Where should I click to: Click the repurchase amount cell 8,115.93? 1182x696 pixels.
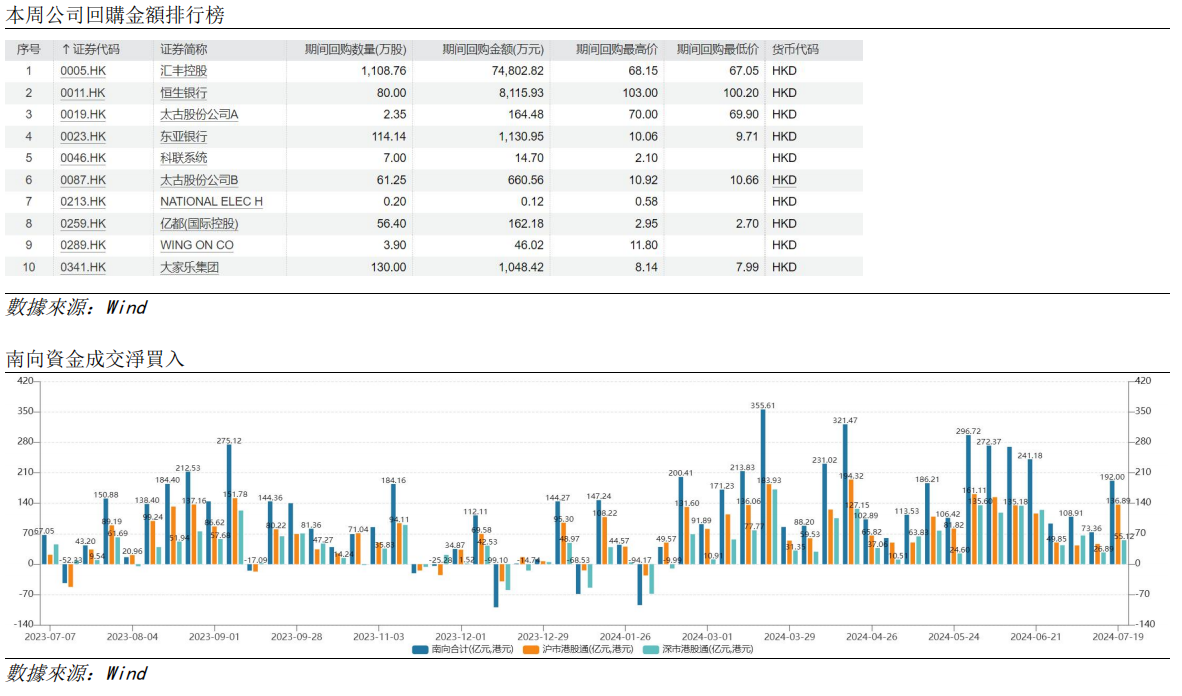[x=521, y=93]
